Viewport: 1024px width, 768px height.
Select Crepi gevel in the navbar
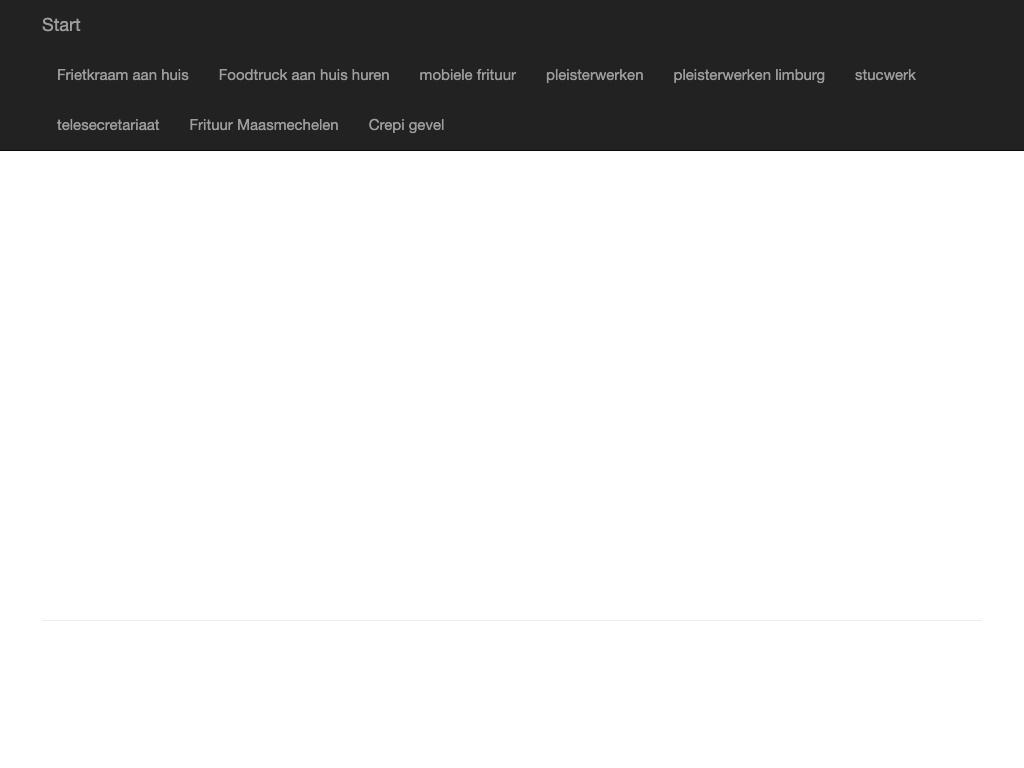tap(406, 125)
